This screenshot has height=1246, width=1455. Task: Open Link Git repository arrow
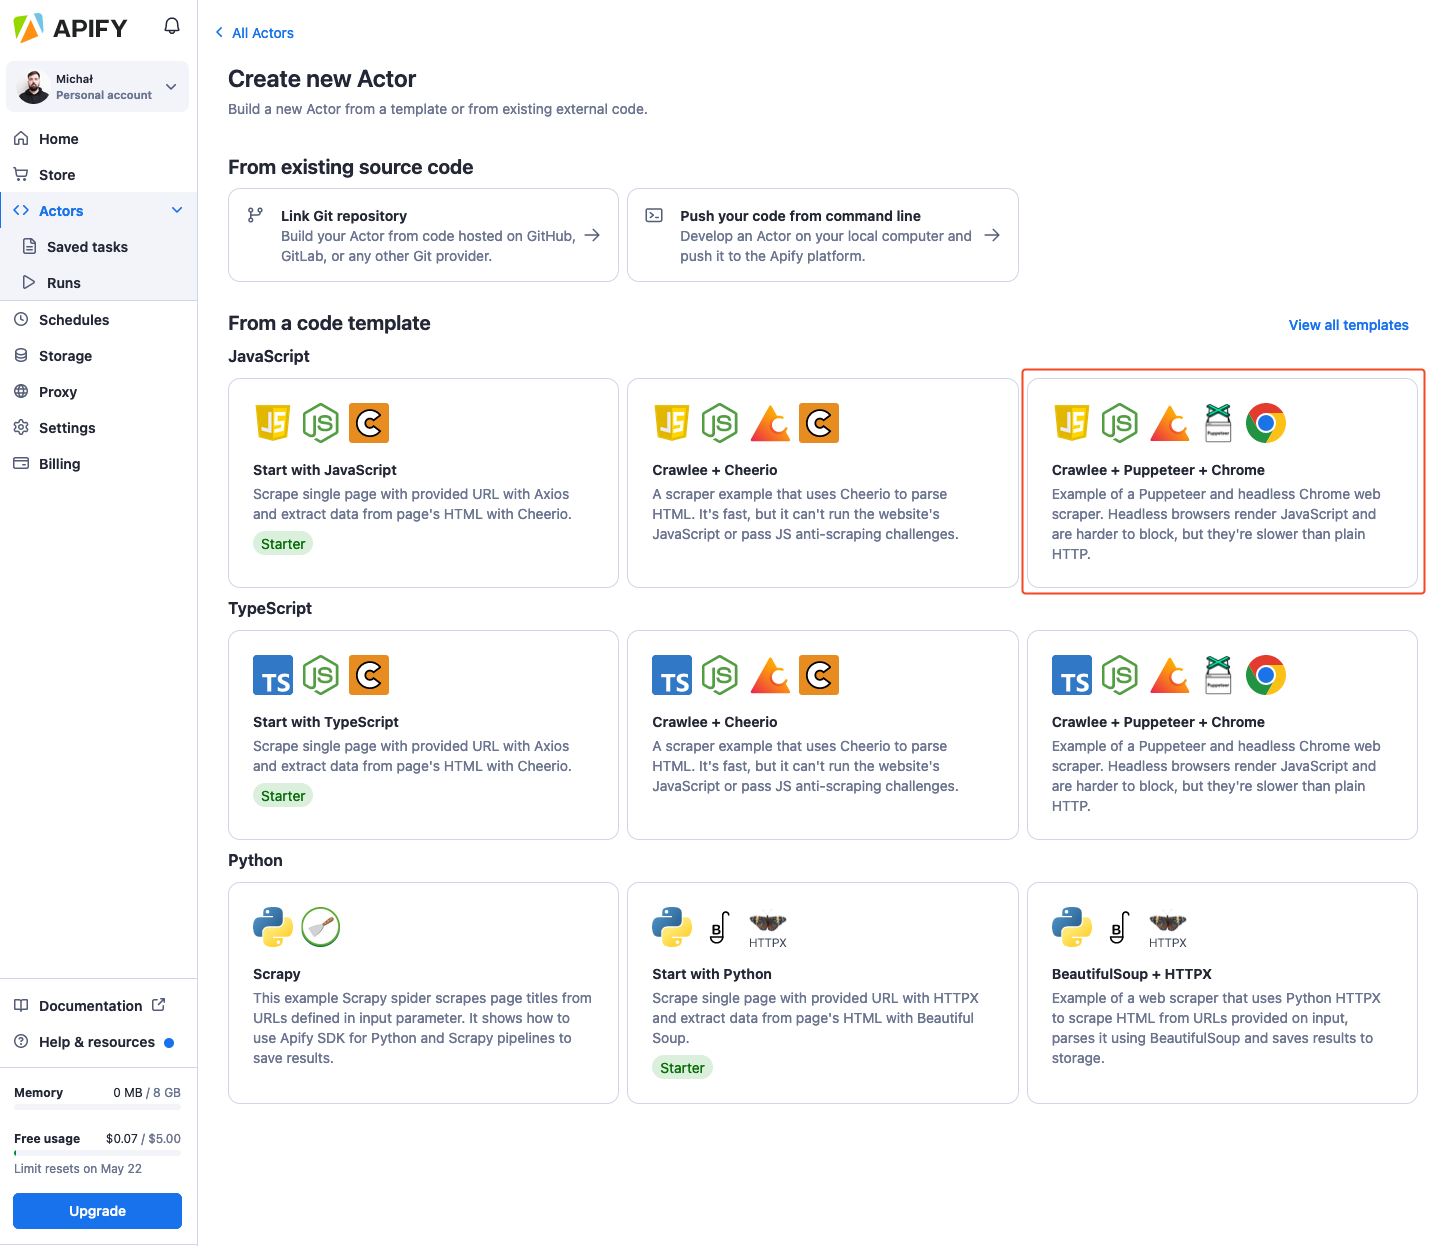click(x=592, y=235)
